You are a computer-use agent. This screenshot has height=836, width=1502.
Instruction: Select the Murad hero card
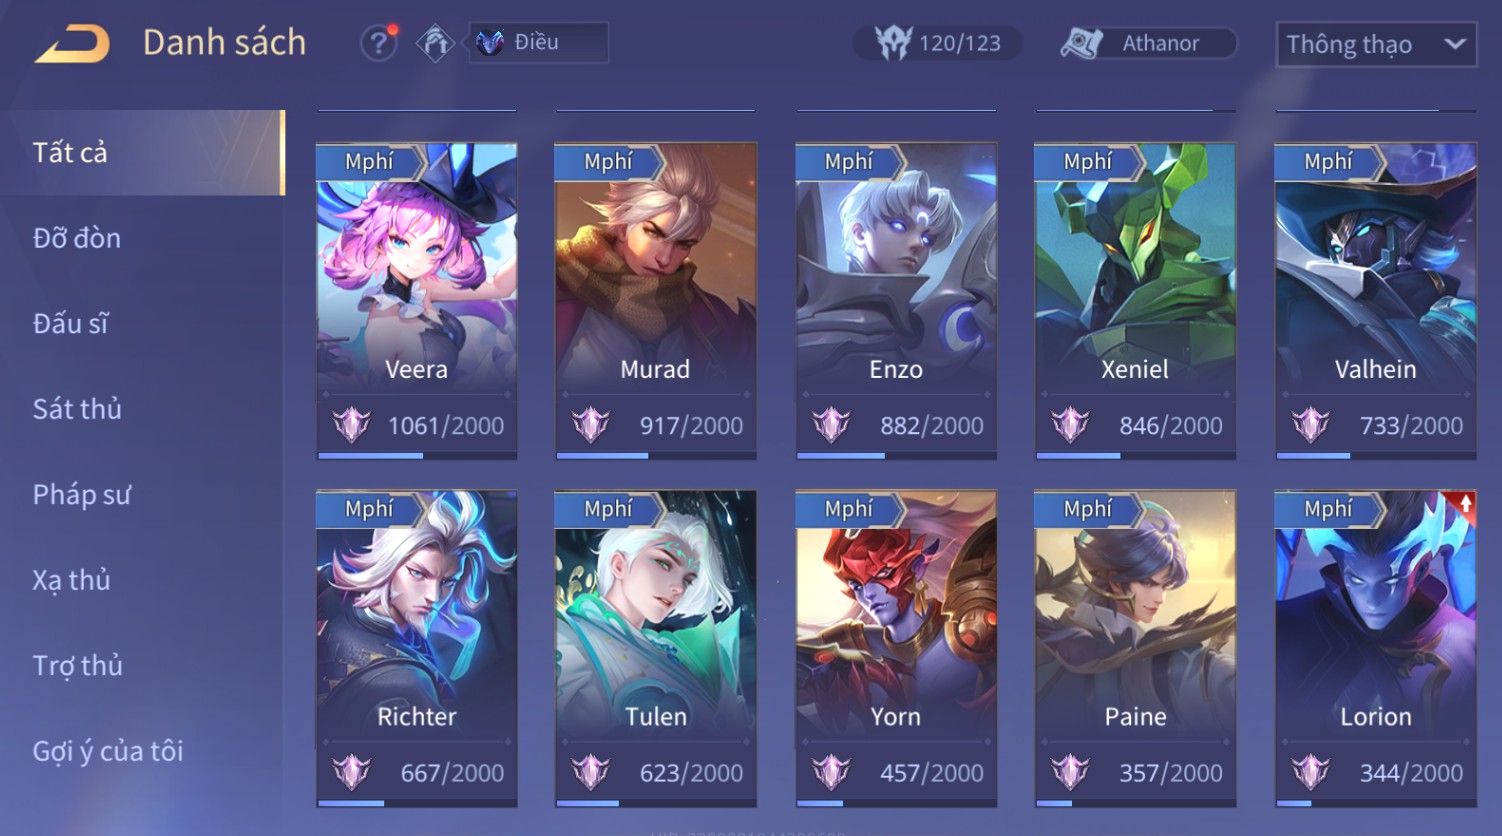[655, 301]
